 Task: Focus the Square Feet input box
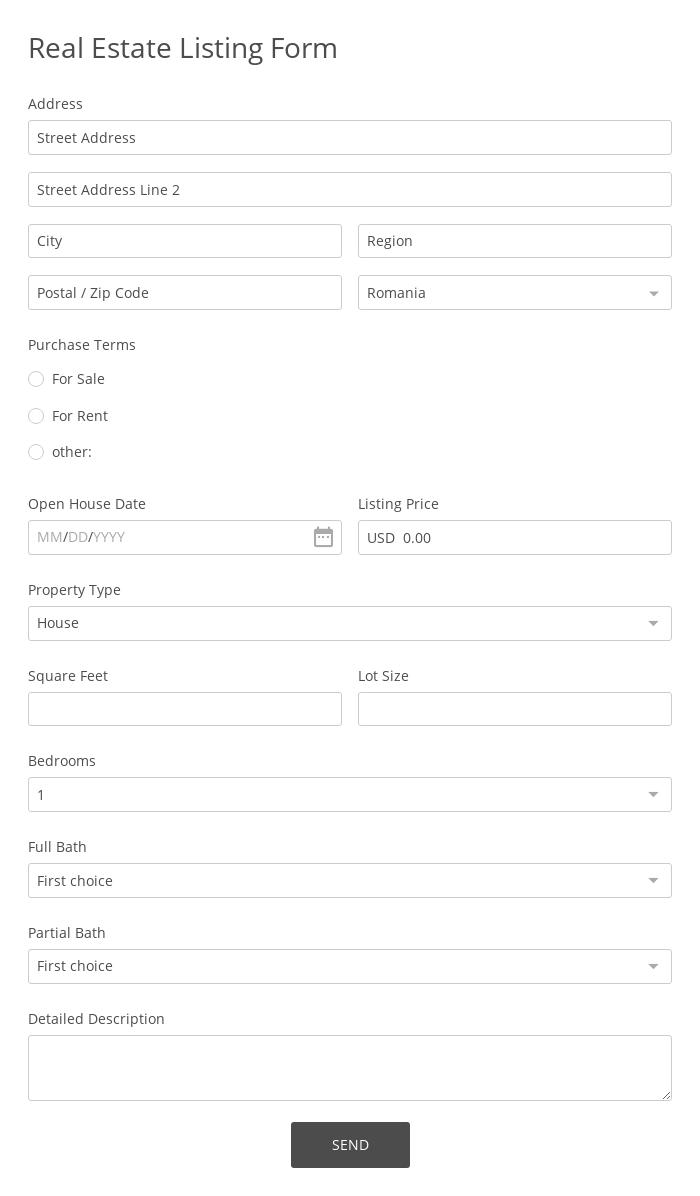pyautogui.click(x=184, y=709)
